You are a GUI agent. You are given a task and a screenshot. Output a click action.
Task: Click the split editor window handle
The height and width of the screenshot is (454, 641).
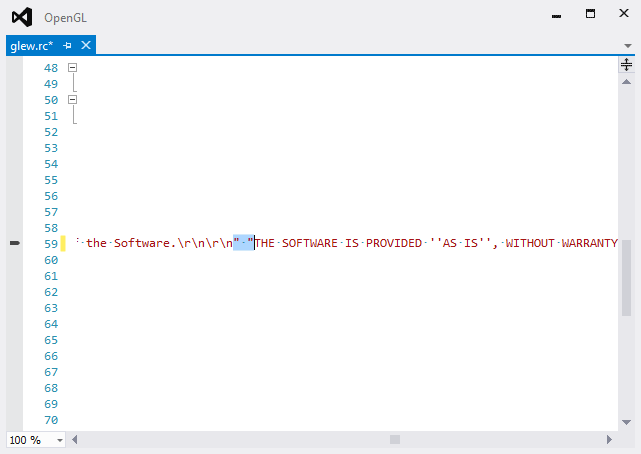[x=626, y=65]
